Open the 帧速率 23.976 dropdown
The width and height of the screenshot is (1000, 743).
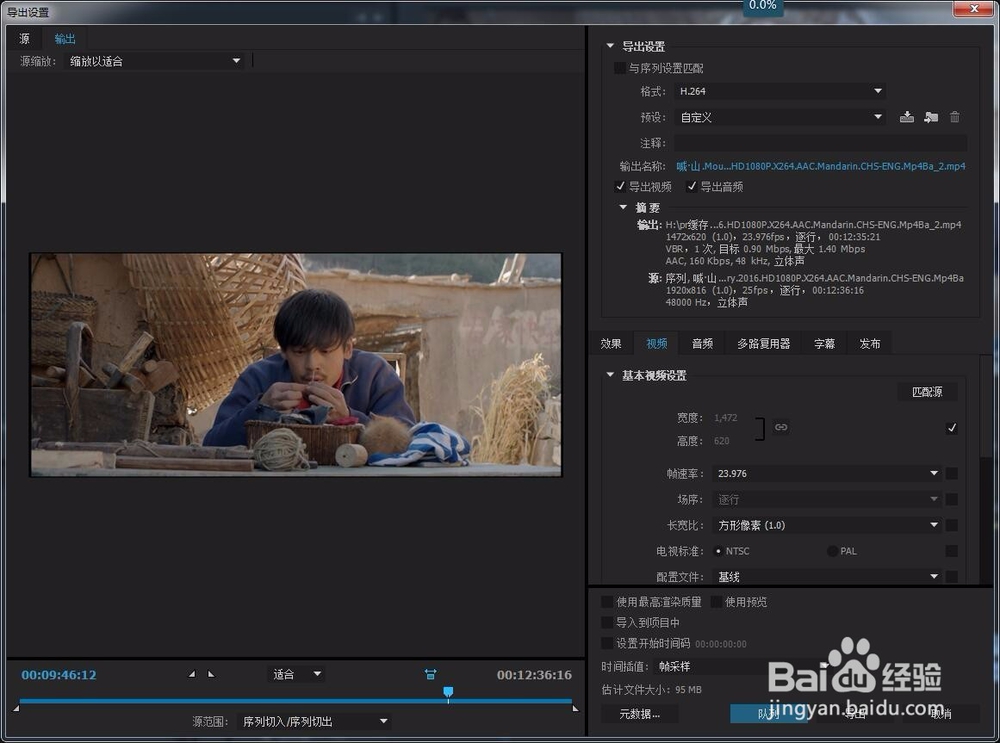(827, 473)
